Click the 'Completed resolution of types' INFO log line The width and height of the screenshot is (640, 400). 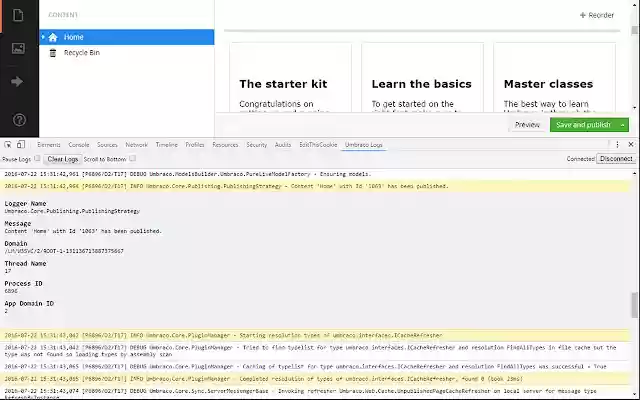(316, 379)
